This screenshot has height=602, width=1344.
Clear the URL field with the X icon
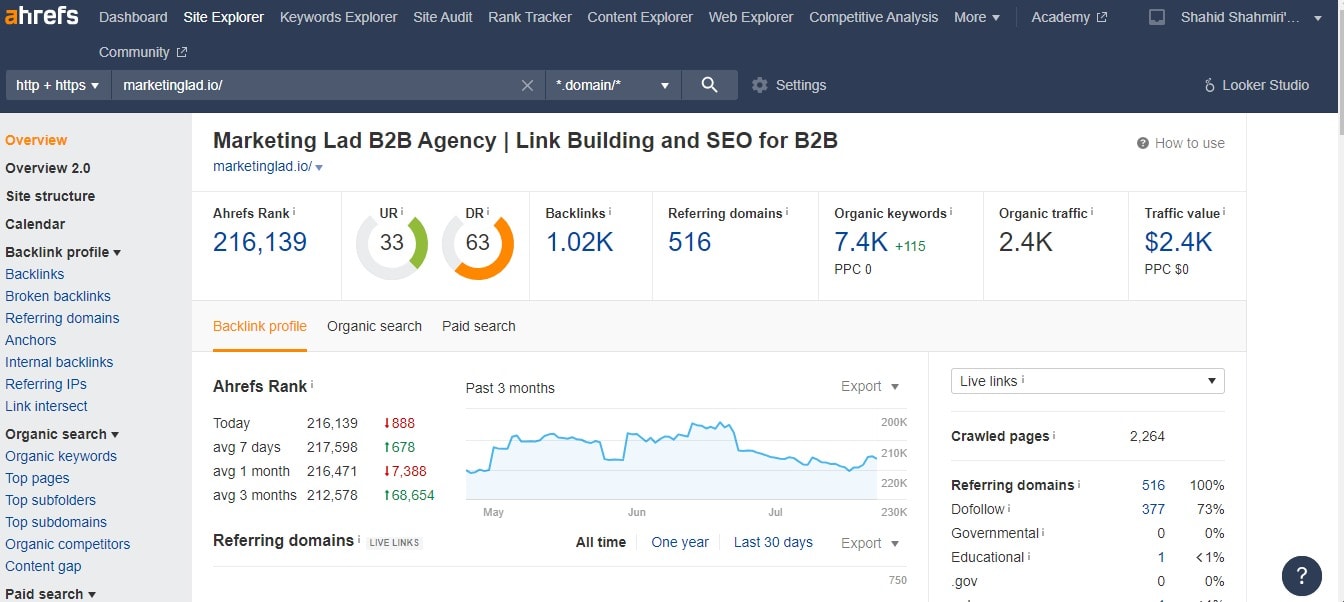(527, 85)
